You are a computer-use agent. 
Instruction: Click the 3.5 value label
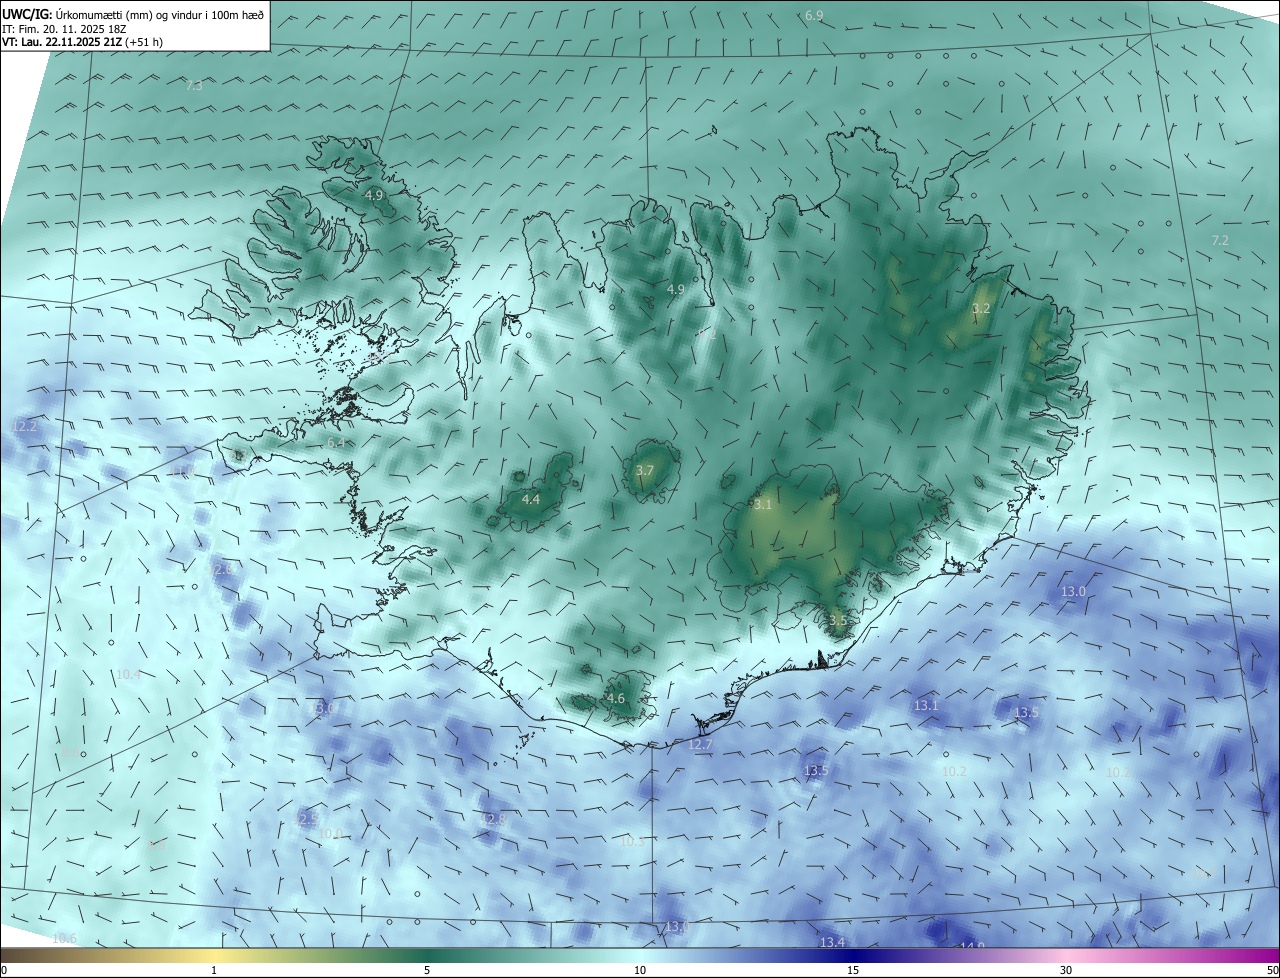838,621
